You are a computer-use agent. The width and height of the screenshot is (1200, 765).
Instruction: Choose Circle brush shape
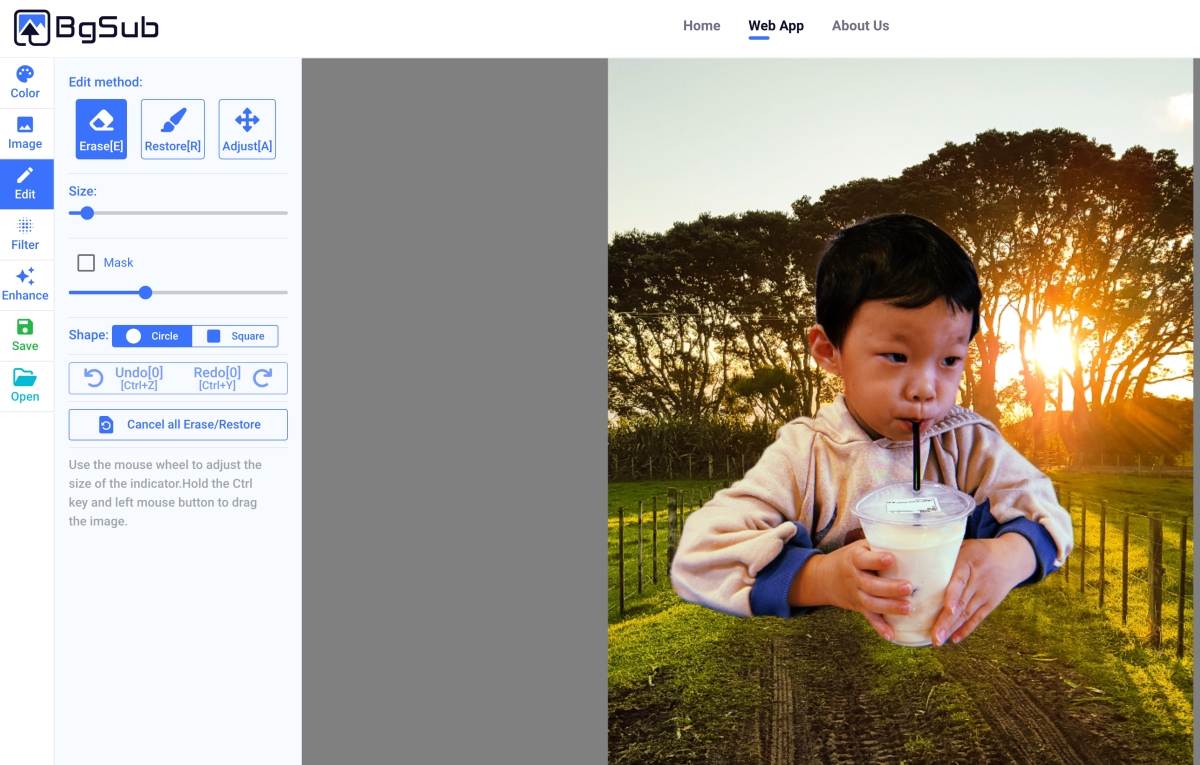(x=152, y=336)
